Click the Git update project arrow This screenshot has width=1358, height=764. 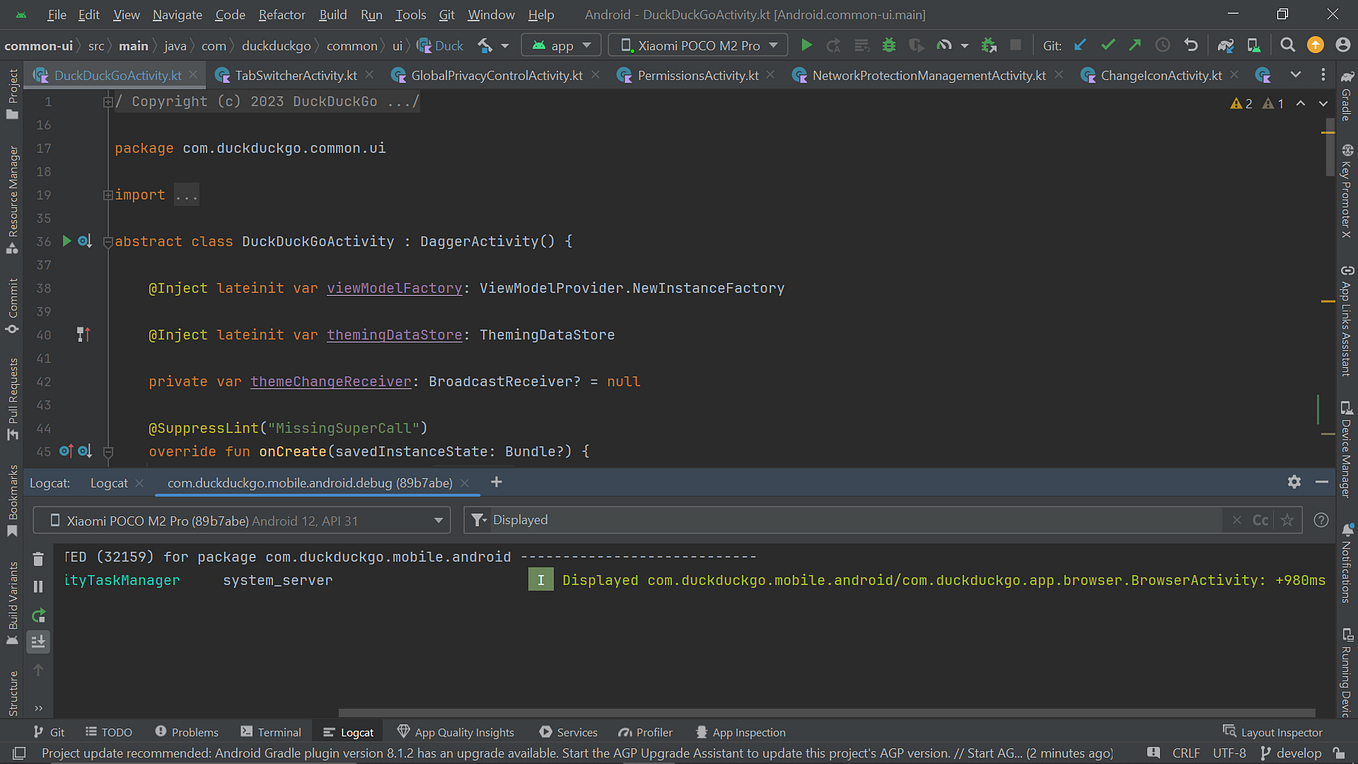(x=1080, y=45)
